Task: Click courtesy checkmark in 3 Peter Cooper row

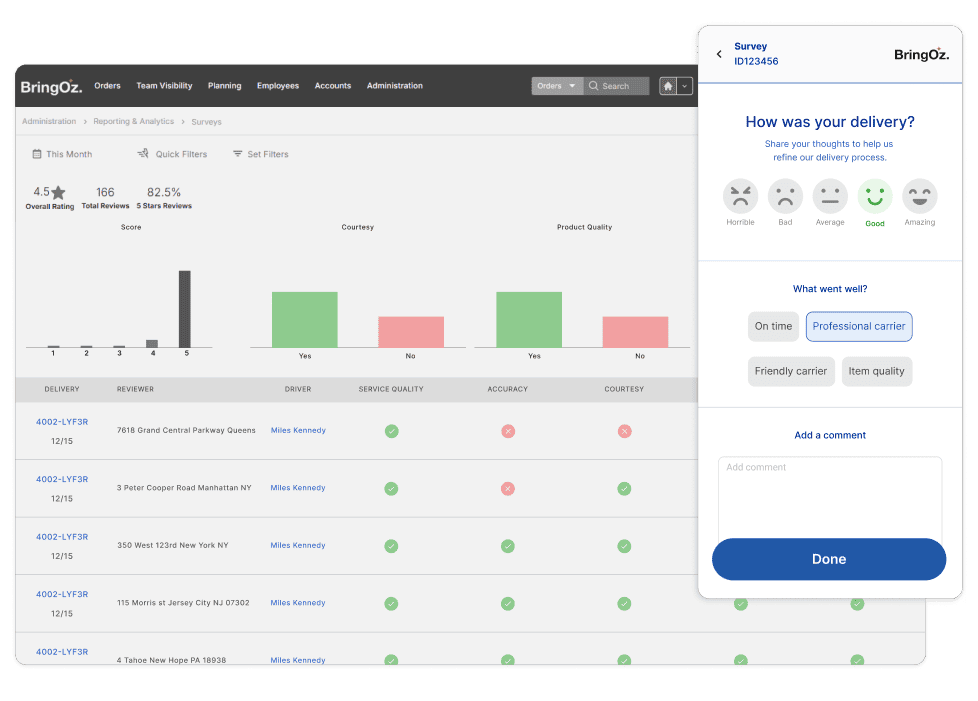Action: [624, 488]
